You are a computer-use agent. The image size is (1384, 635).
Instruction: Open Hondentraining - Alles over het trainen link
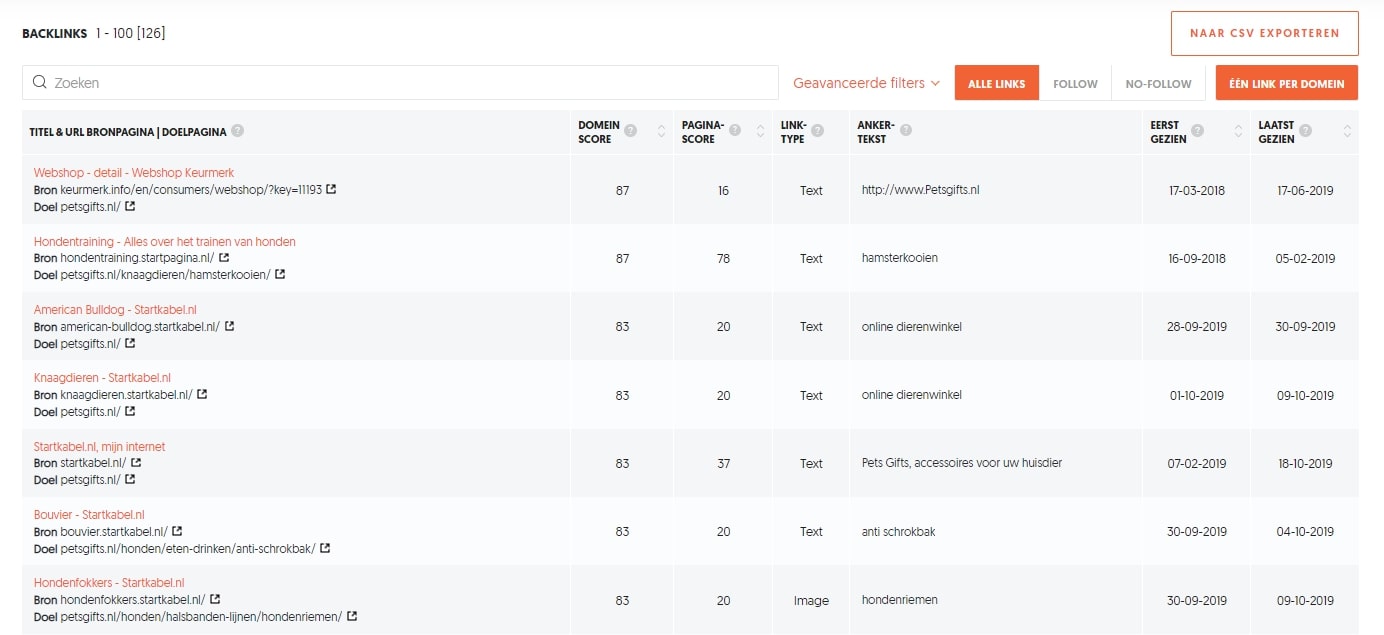165,241
